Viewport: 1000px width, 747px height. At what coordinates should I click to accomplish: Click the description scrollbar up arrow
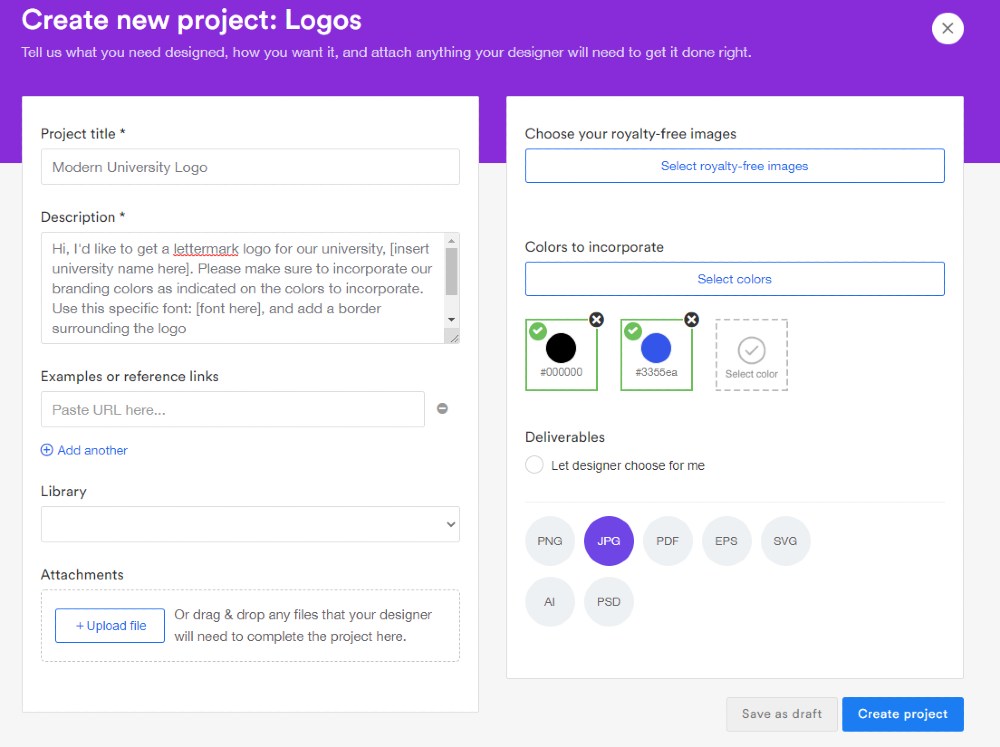pyautogui.click(x=452, y=241)
